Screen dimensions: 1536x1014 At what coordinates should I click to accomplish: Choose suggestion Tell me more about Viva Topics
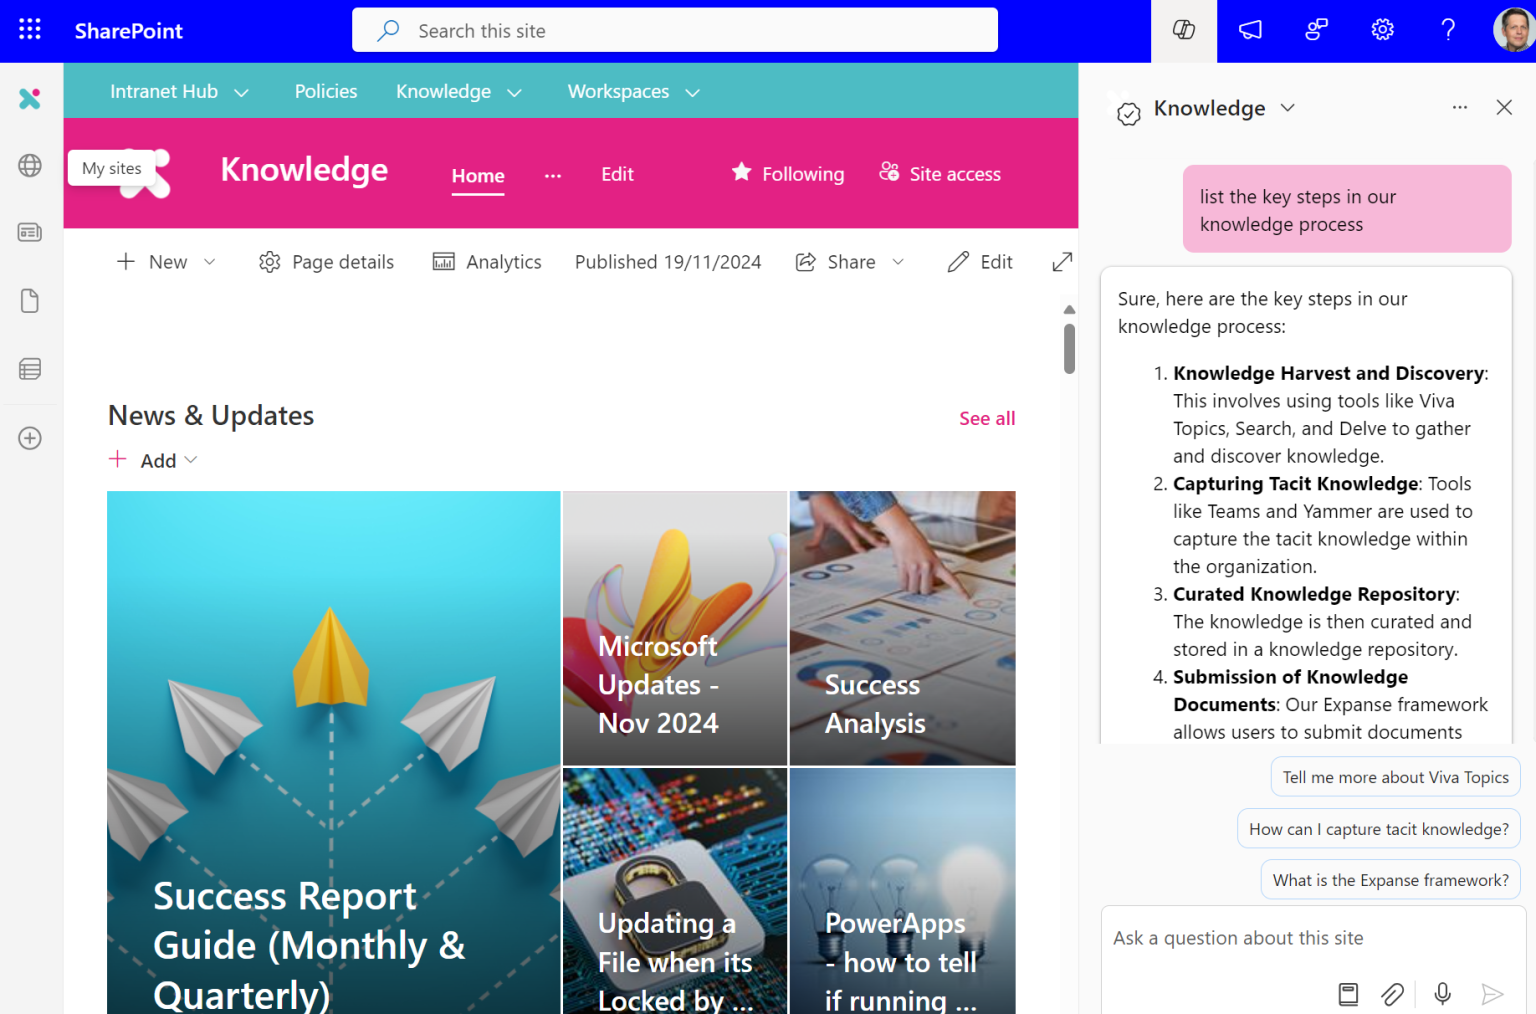tap(1395, 777)
